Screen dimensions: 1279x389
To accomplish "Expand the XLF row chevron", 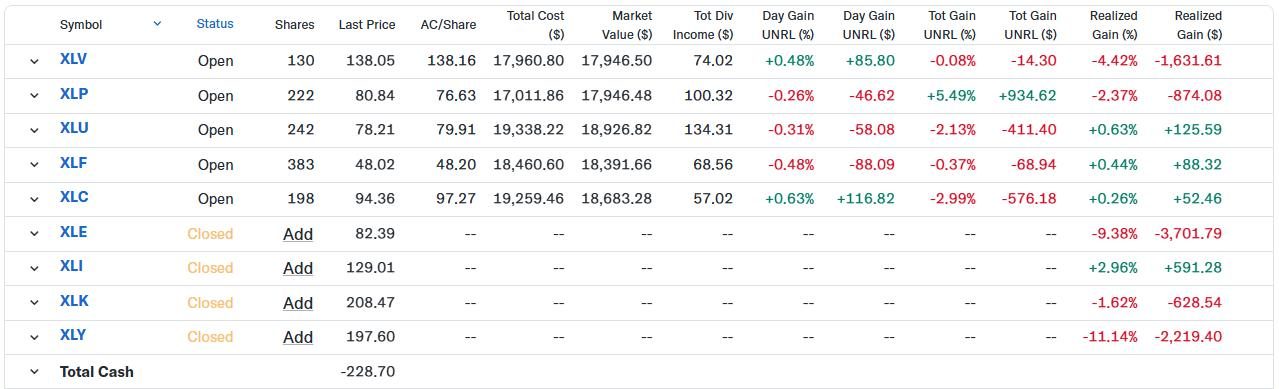I will (x=34, y=165).
